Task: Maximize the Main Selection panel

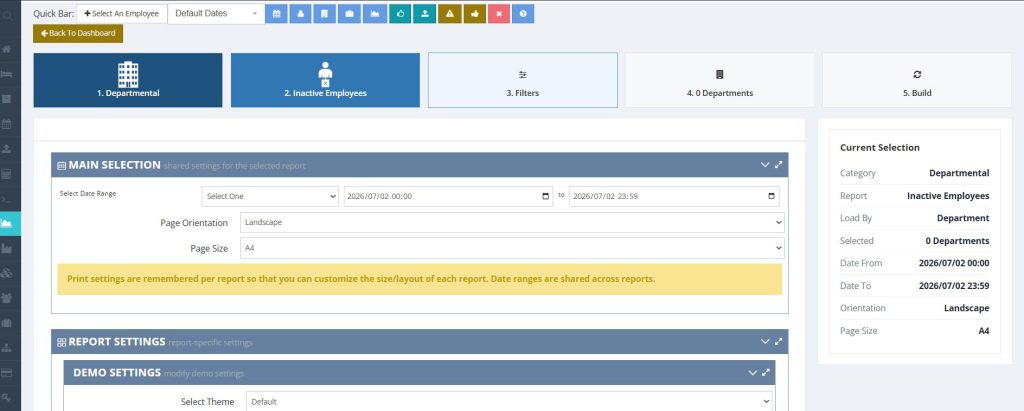Action: click(778, 165)
